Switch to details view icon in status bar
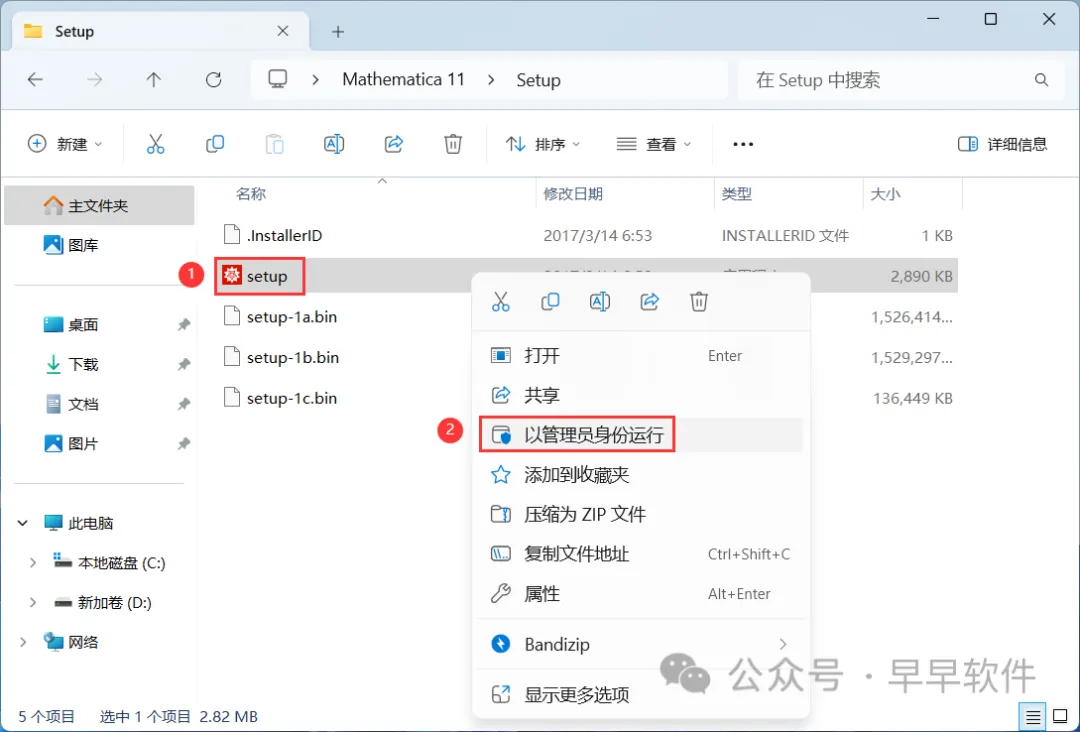 [x=1032, y=717]
